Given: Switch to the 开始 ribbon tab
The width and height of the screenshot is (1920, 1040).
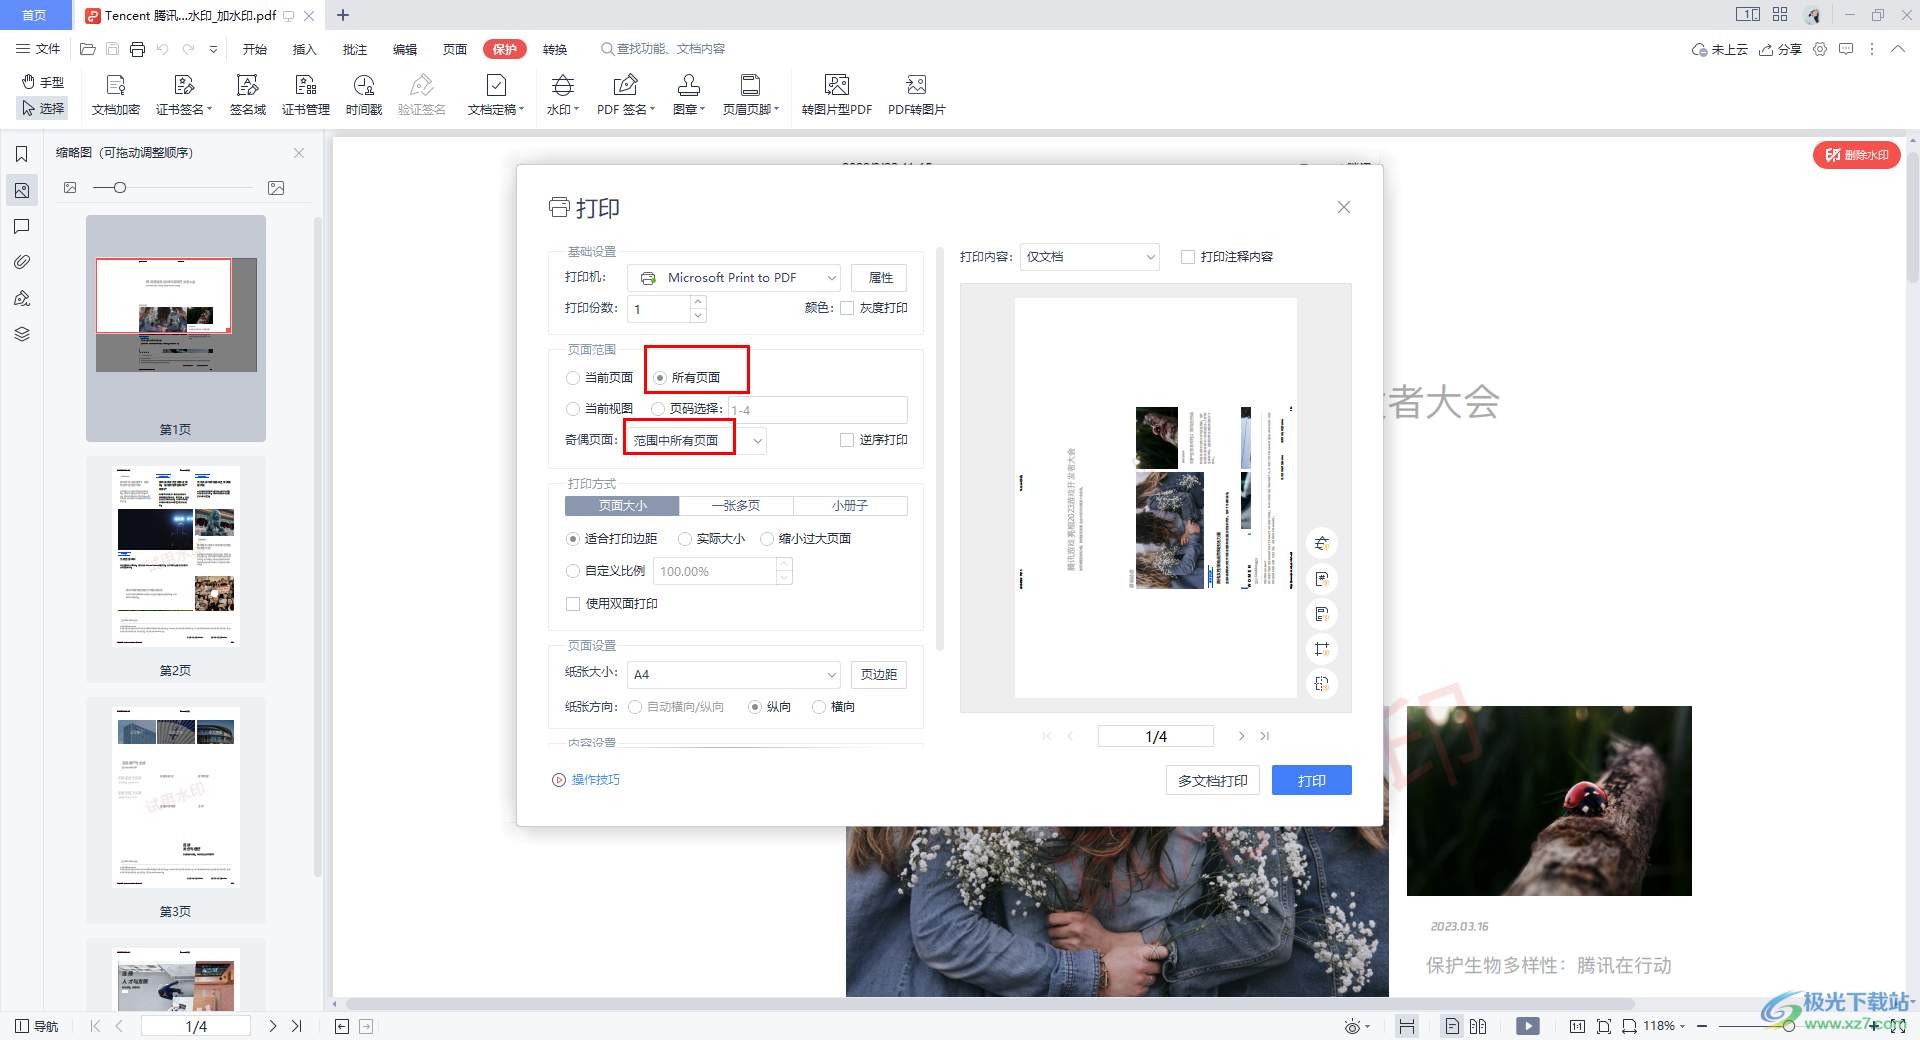Looking at the screenshot, I should pos(255,49).
